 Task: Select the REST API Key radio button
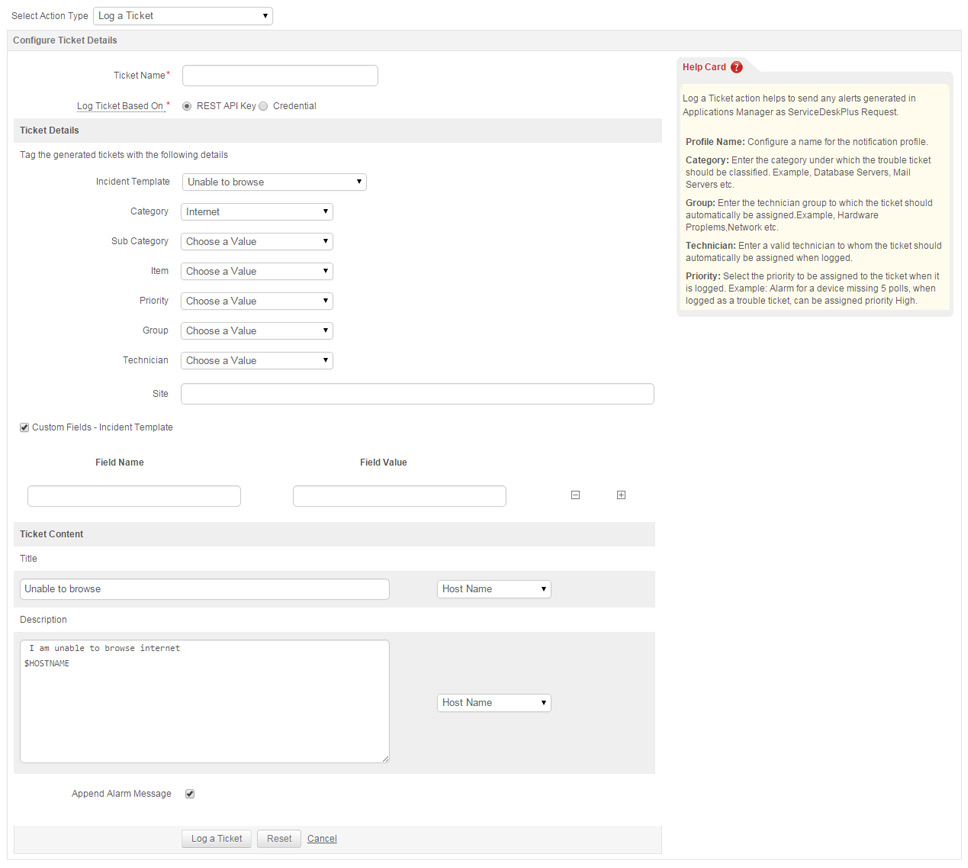pos(187,106)
